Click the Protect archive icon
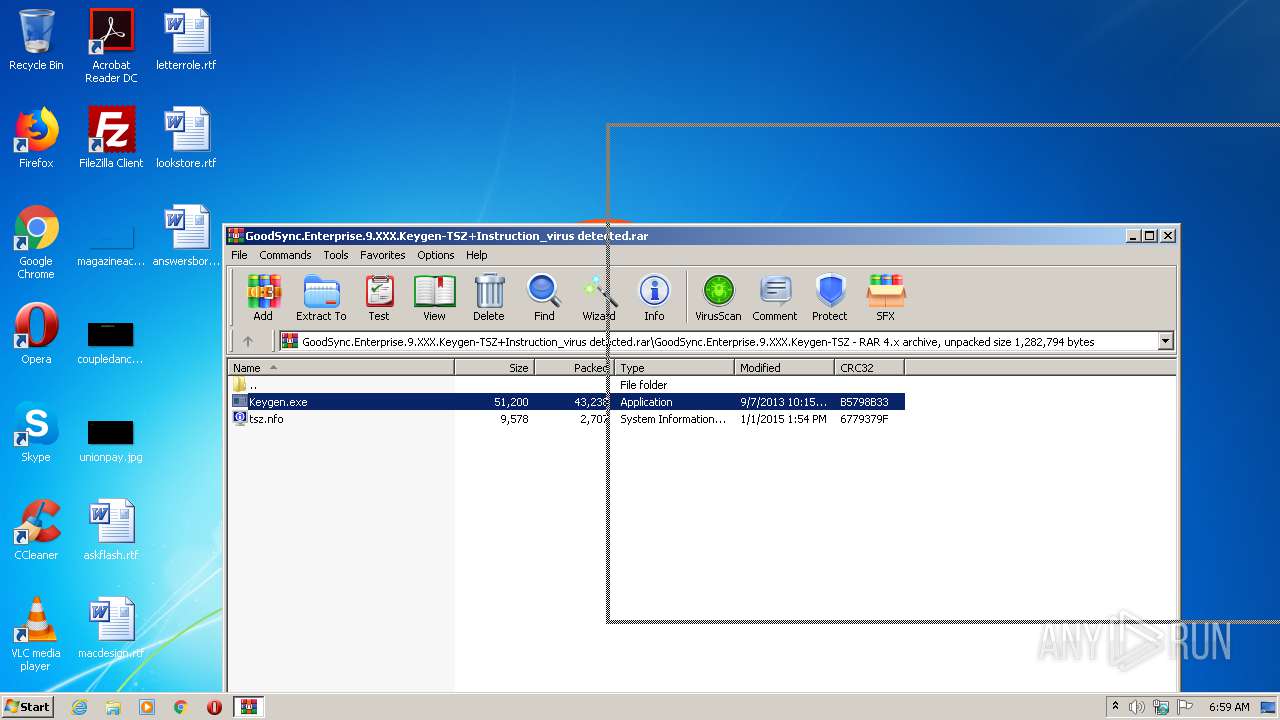Screen dimensions: 1280x720 pos(830,298)
